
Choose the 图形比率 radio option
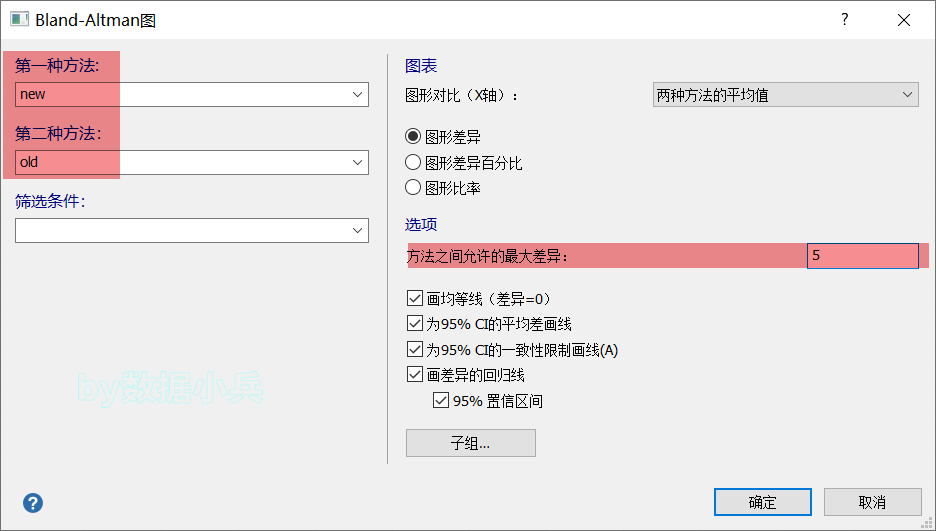pyautogui.click(x=413, y=187)
